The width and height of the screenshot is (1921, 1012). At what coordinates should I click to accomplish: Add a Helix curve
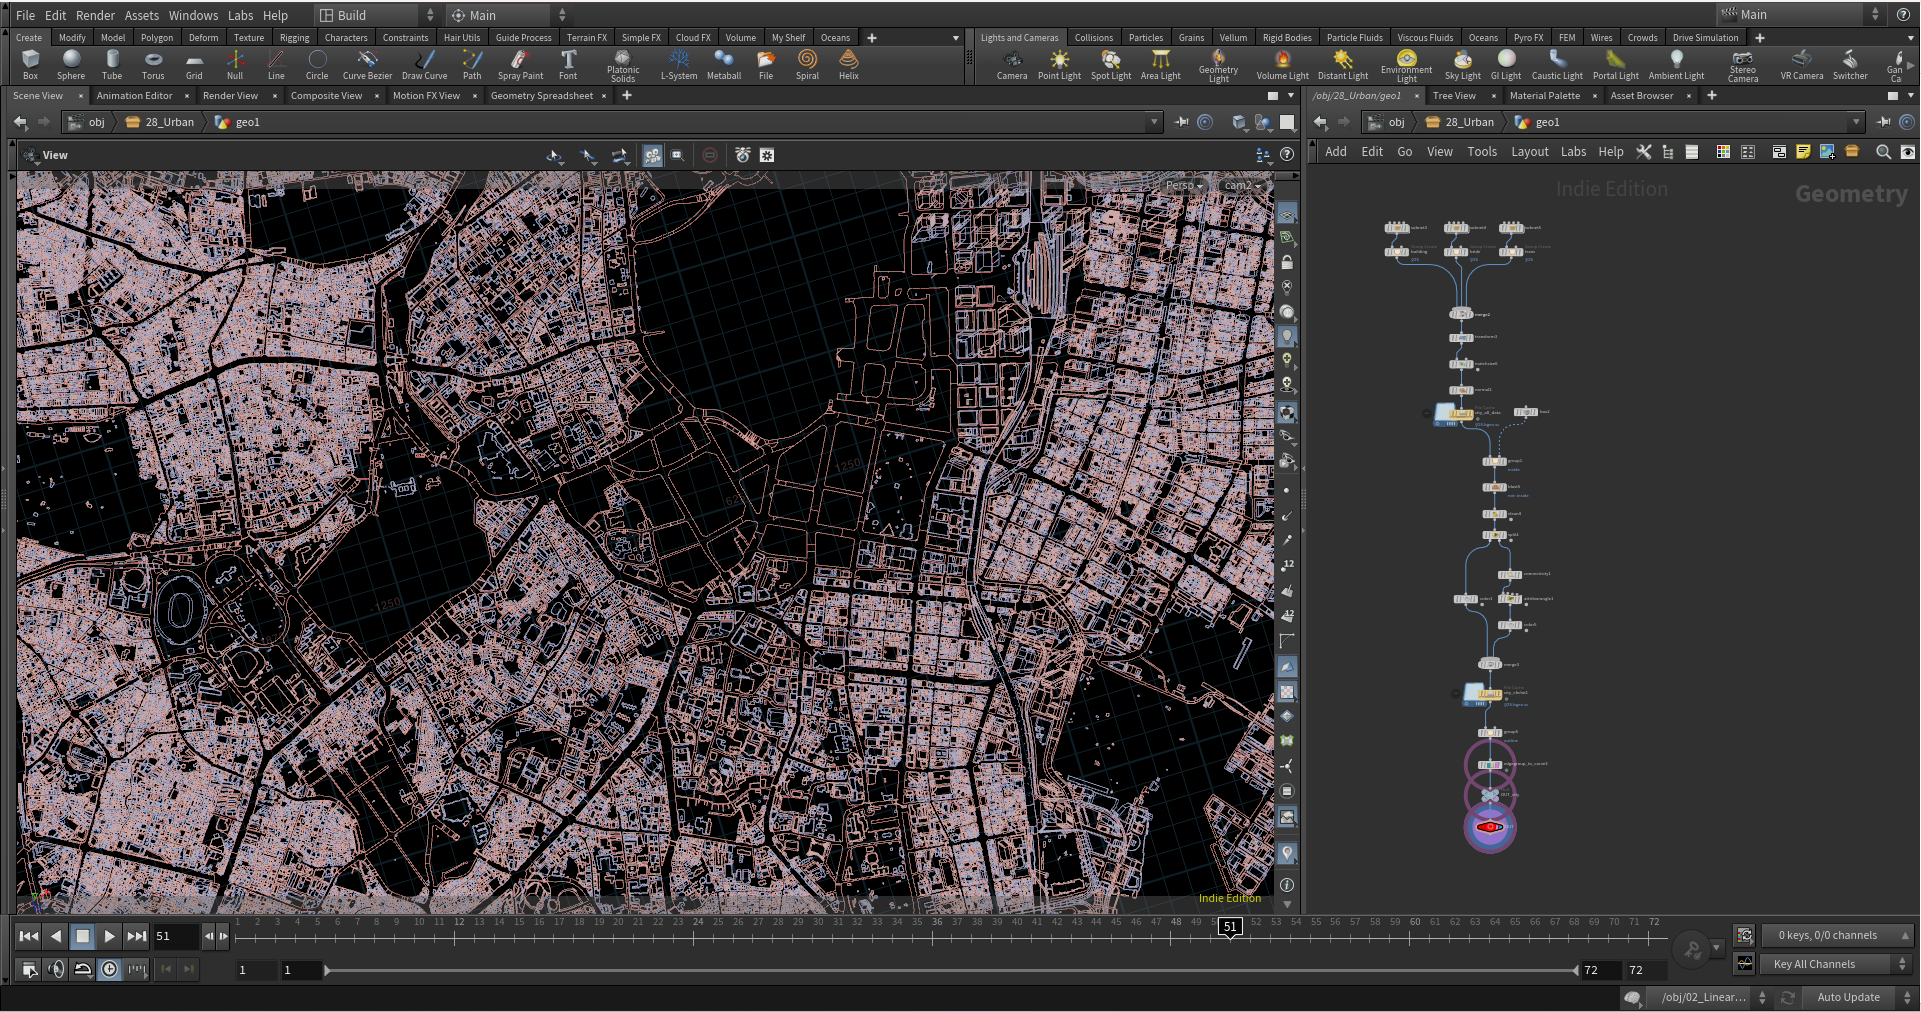click(849, 65)
